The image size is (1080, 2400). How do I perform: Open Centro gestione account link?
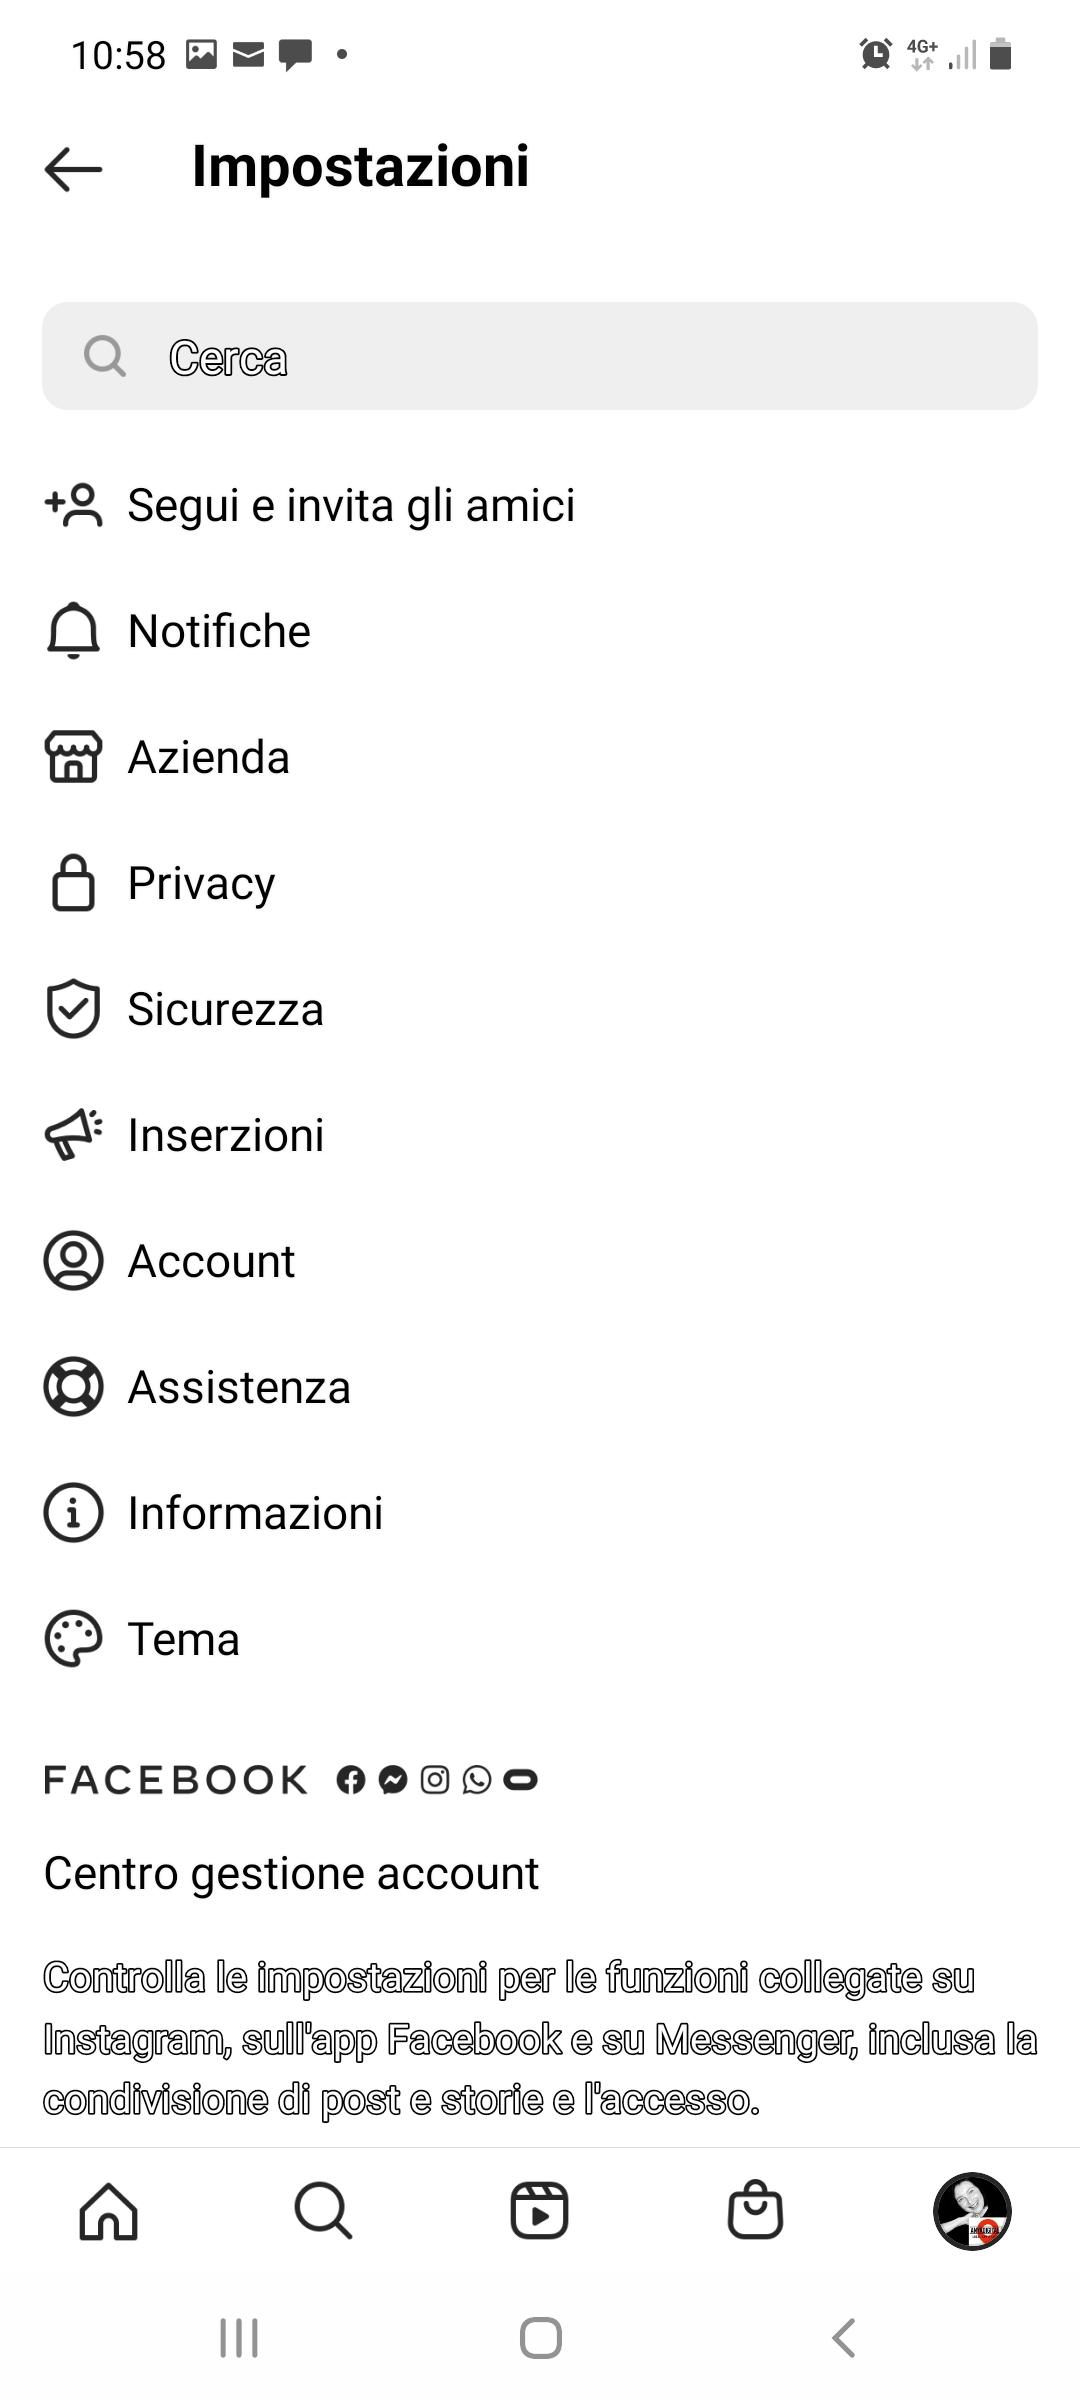(x=291, y=1873)
